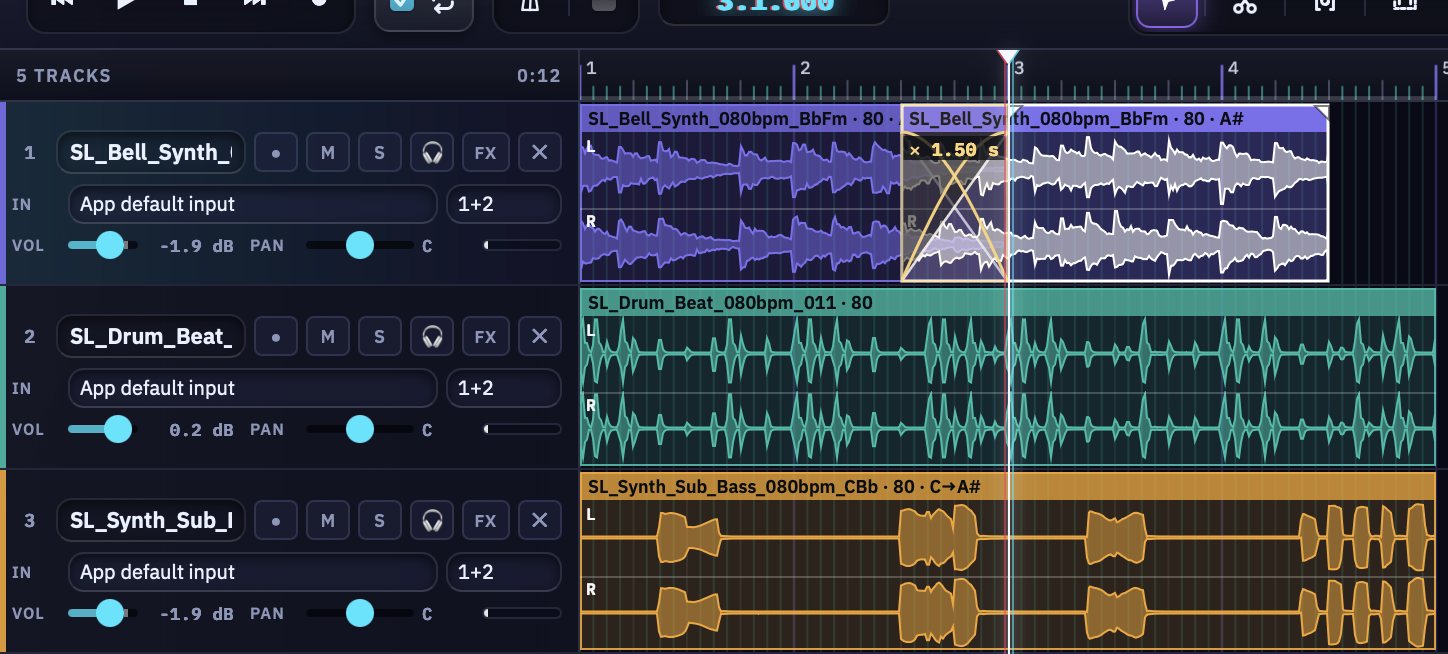
Task: Click SL_Synth_Sub volume slider knob
Action: coord(110,613)
